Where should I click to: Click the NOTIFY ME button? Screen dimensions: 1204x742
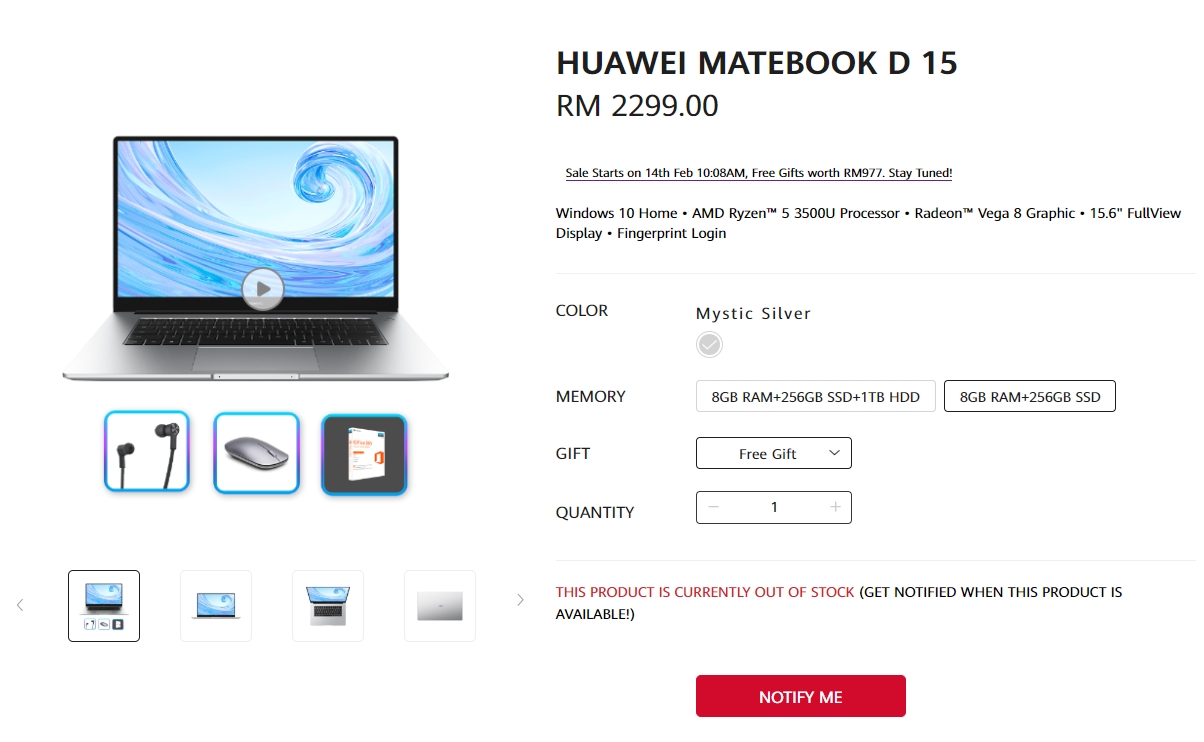pyautogui.click(x=801, y=696)
